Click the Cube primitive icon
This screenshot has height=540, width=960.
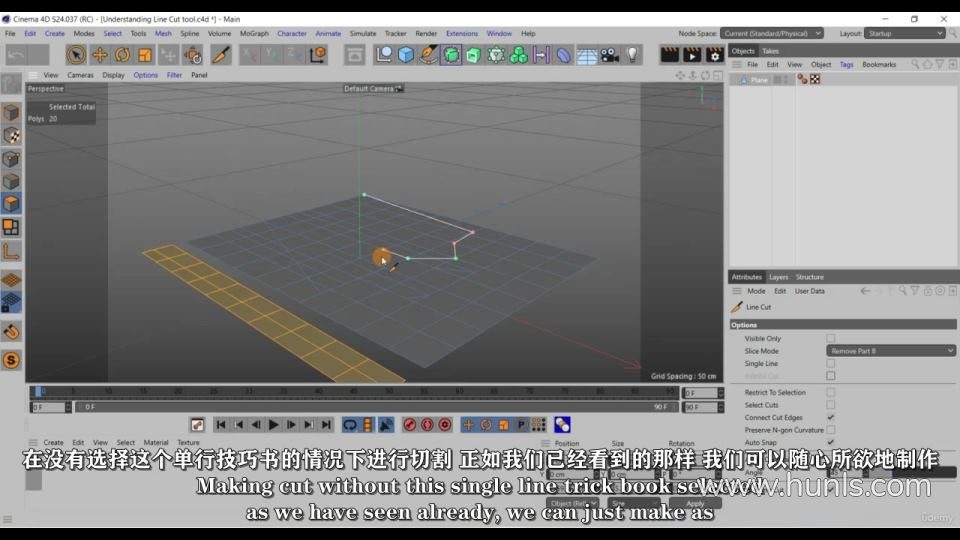click(406, 55)
